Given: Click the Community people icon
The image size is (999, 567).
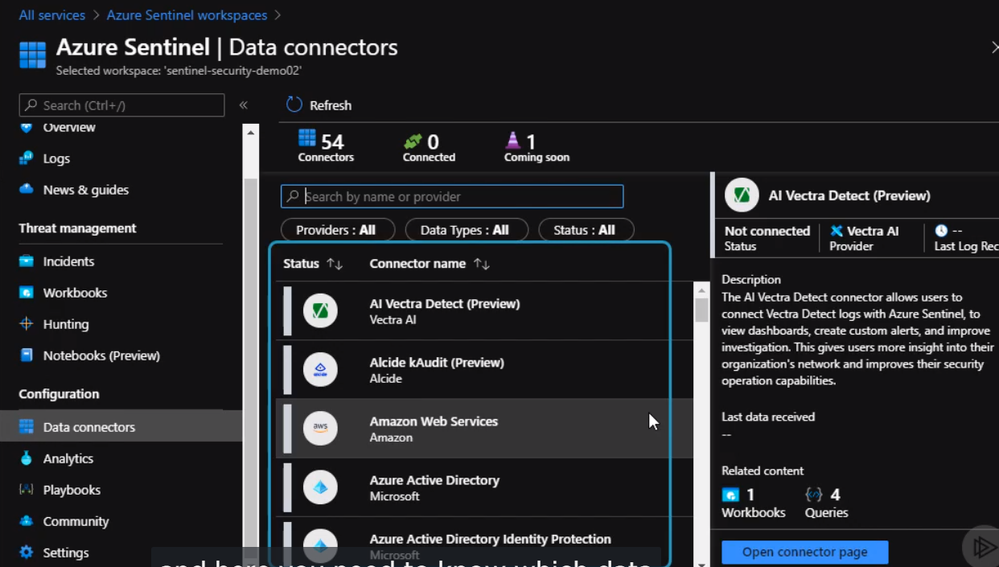Looking at the screenshot, I should 26,520.
